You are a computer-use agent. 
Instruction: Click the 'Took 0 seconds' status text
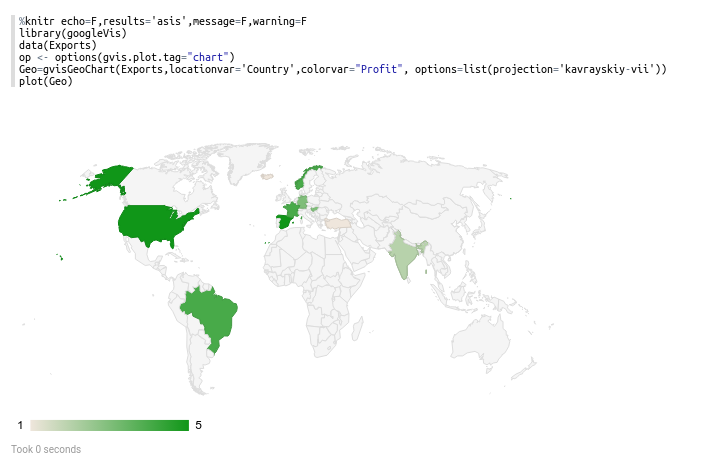click(x=46, y=449)
